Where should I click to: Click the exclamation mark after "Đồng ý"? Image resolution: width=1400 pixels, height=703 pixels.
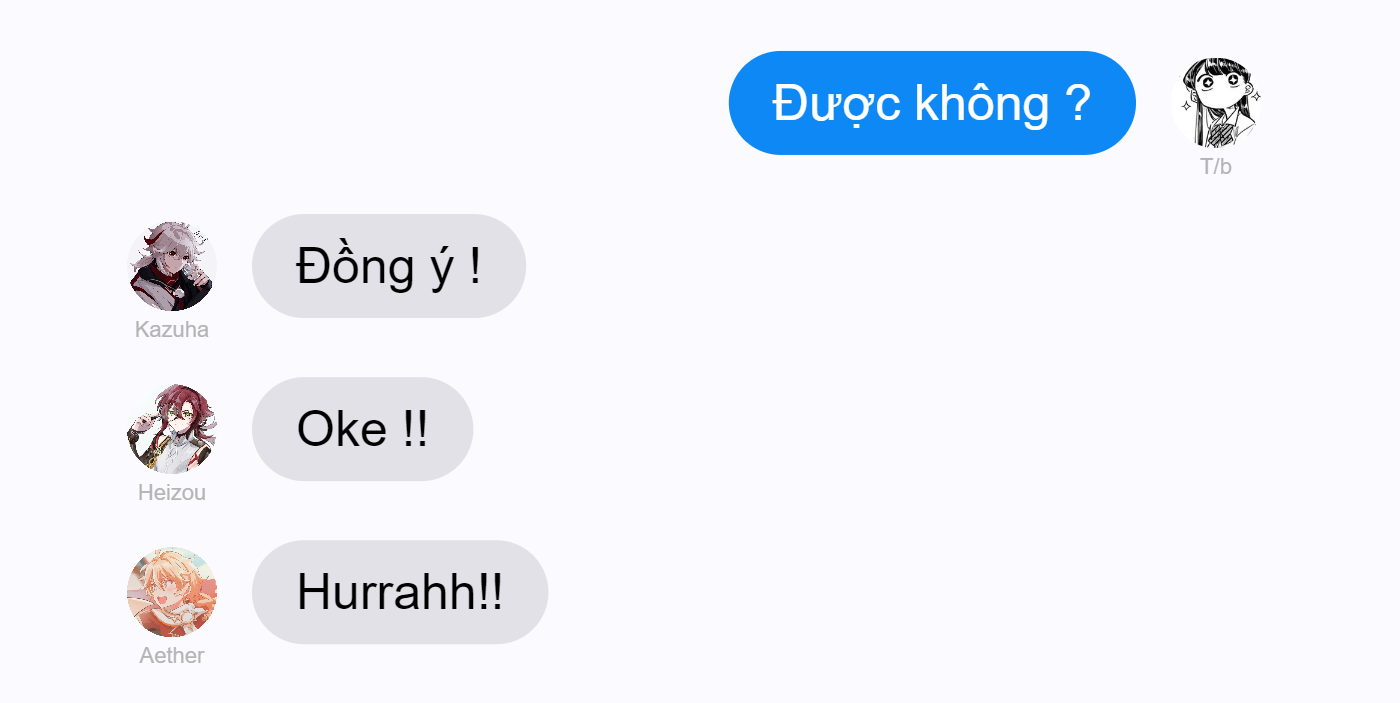[x=474, y=267]
